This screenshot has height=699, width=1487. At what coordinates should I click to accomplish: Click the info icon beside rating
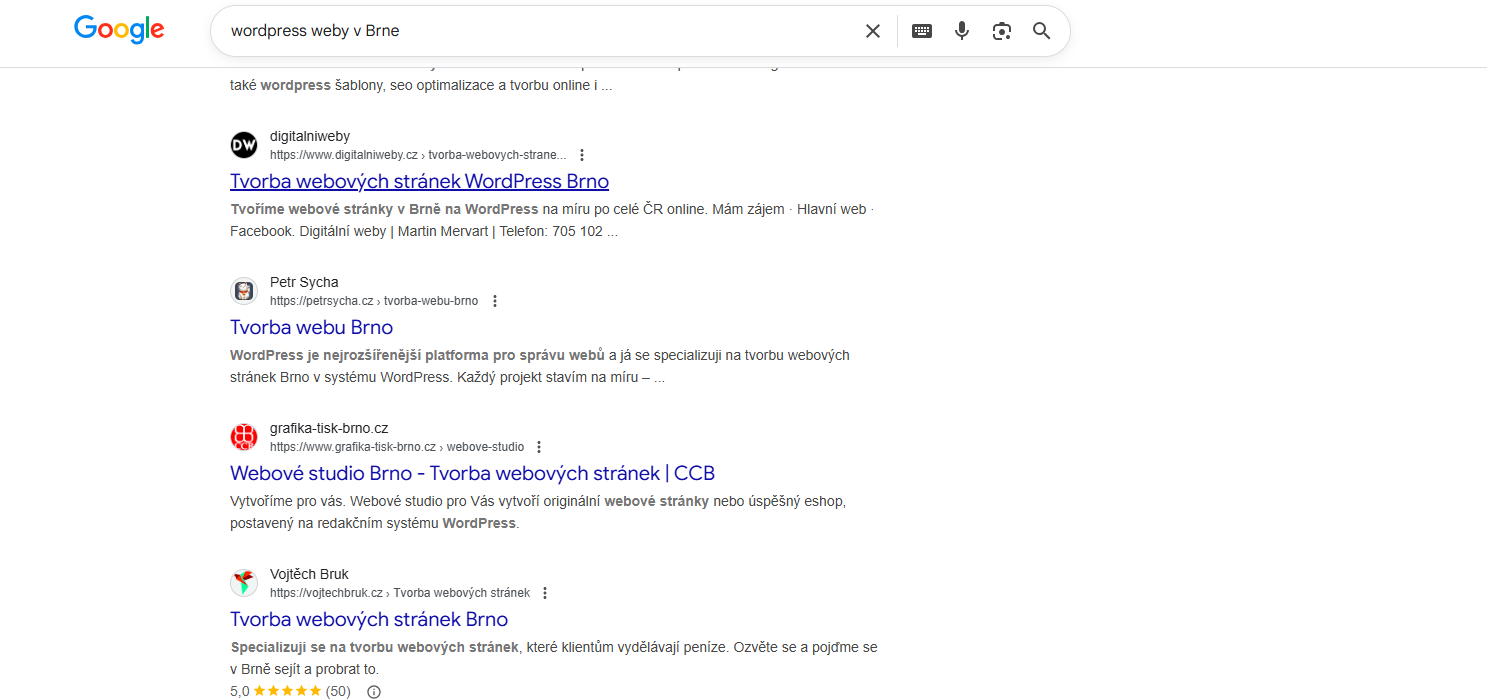pyautogui.click(x=374, y=691)
